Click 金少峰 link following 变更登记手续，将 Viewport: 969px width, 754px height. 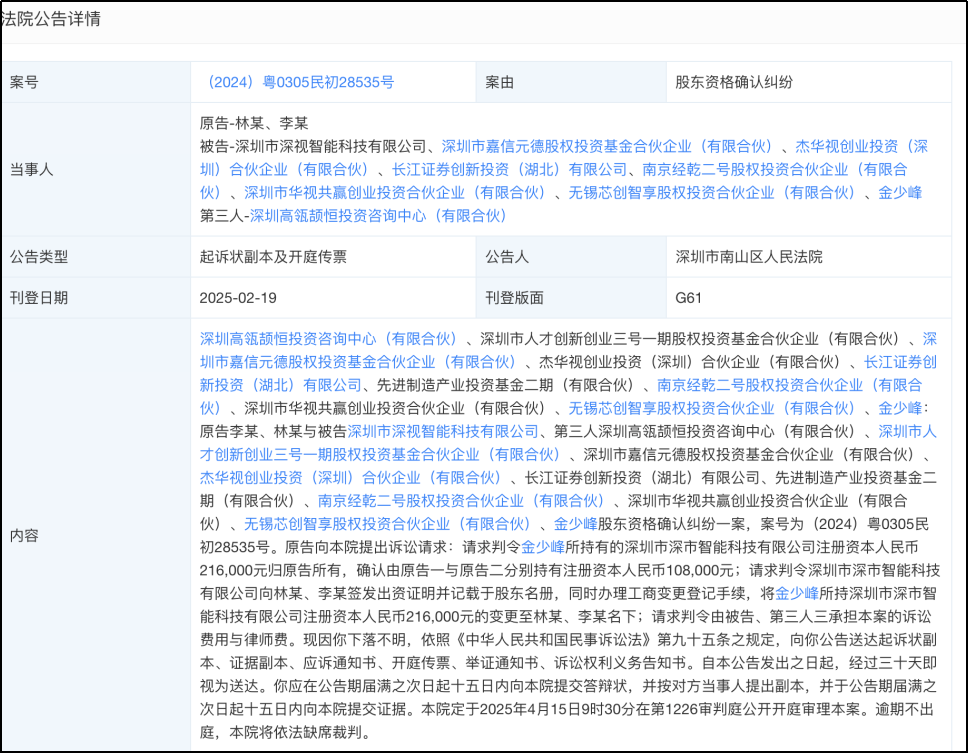[797, 593]
